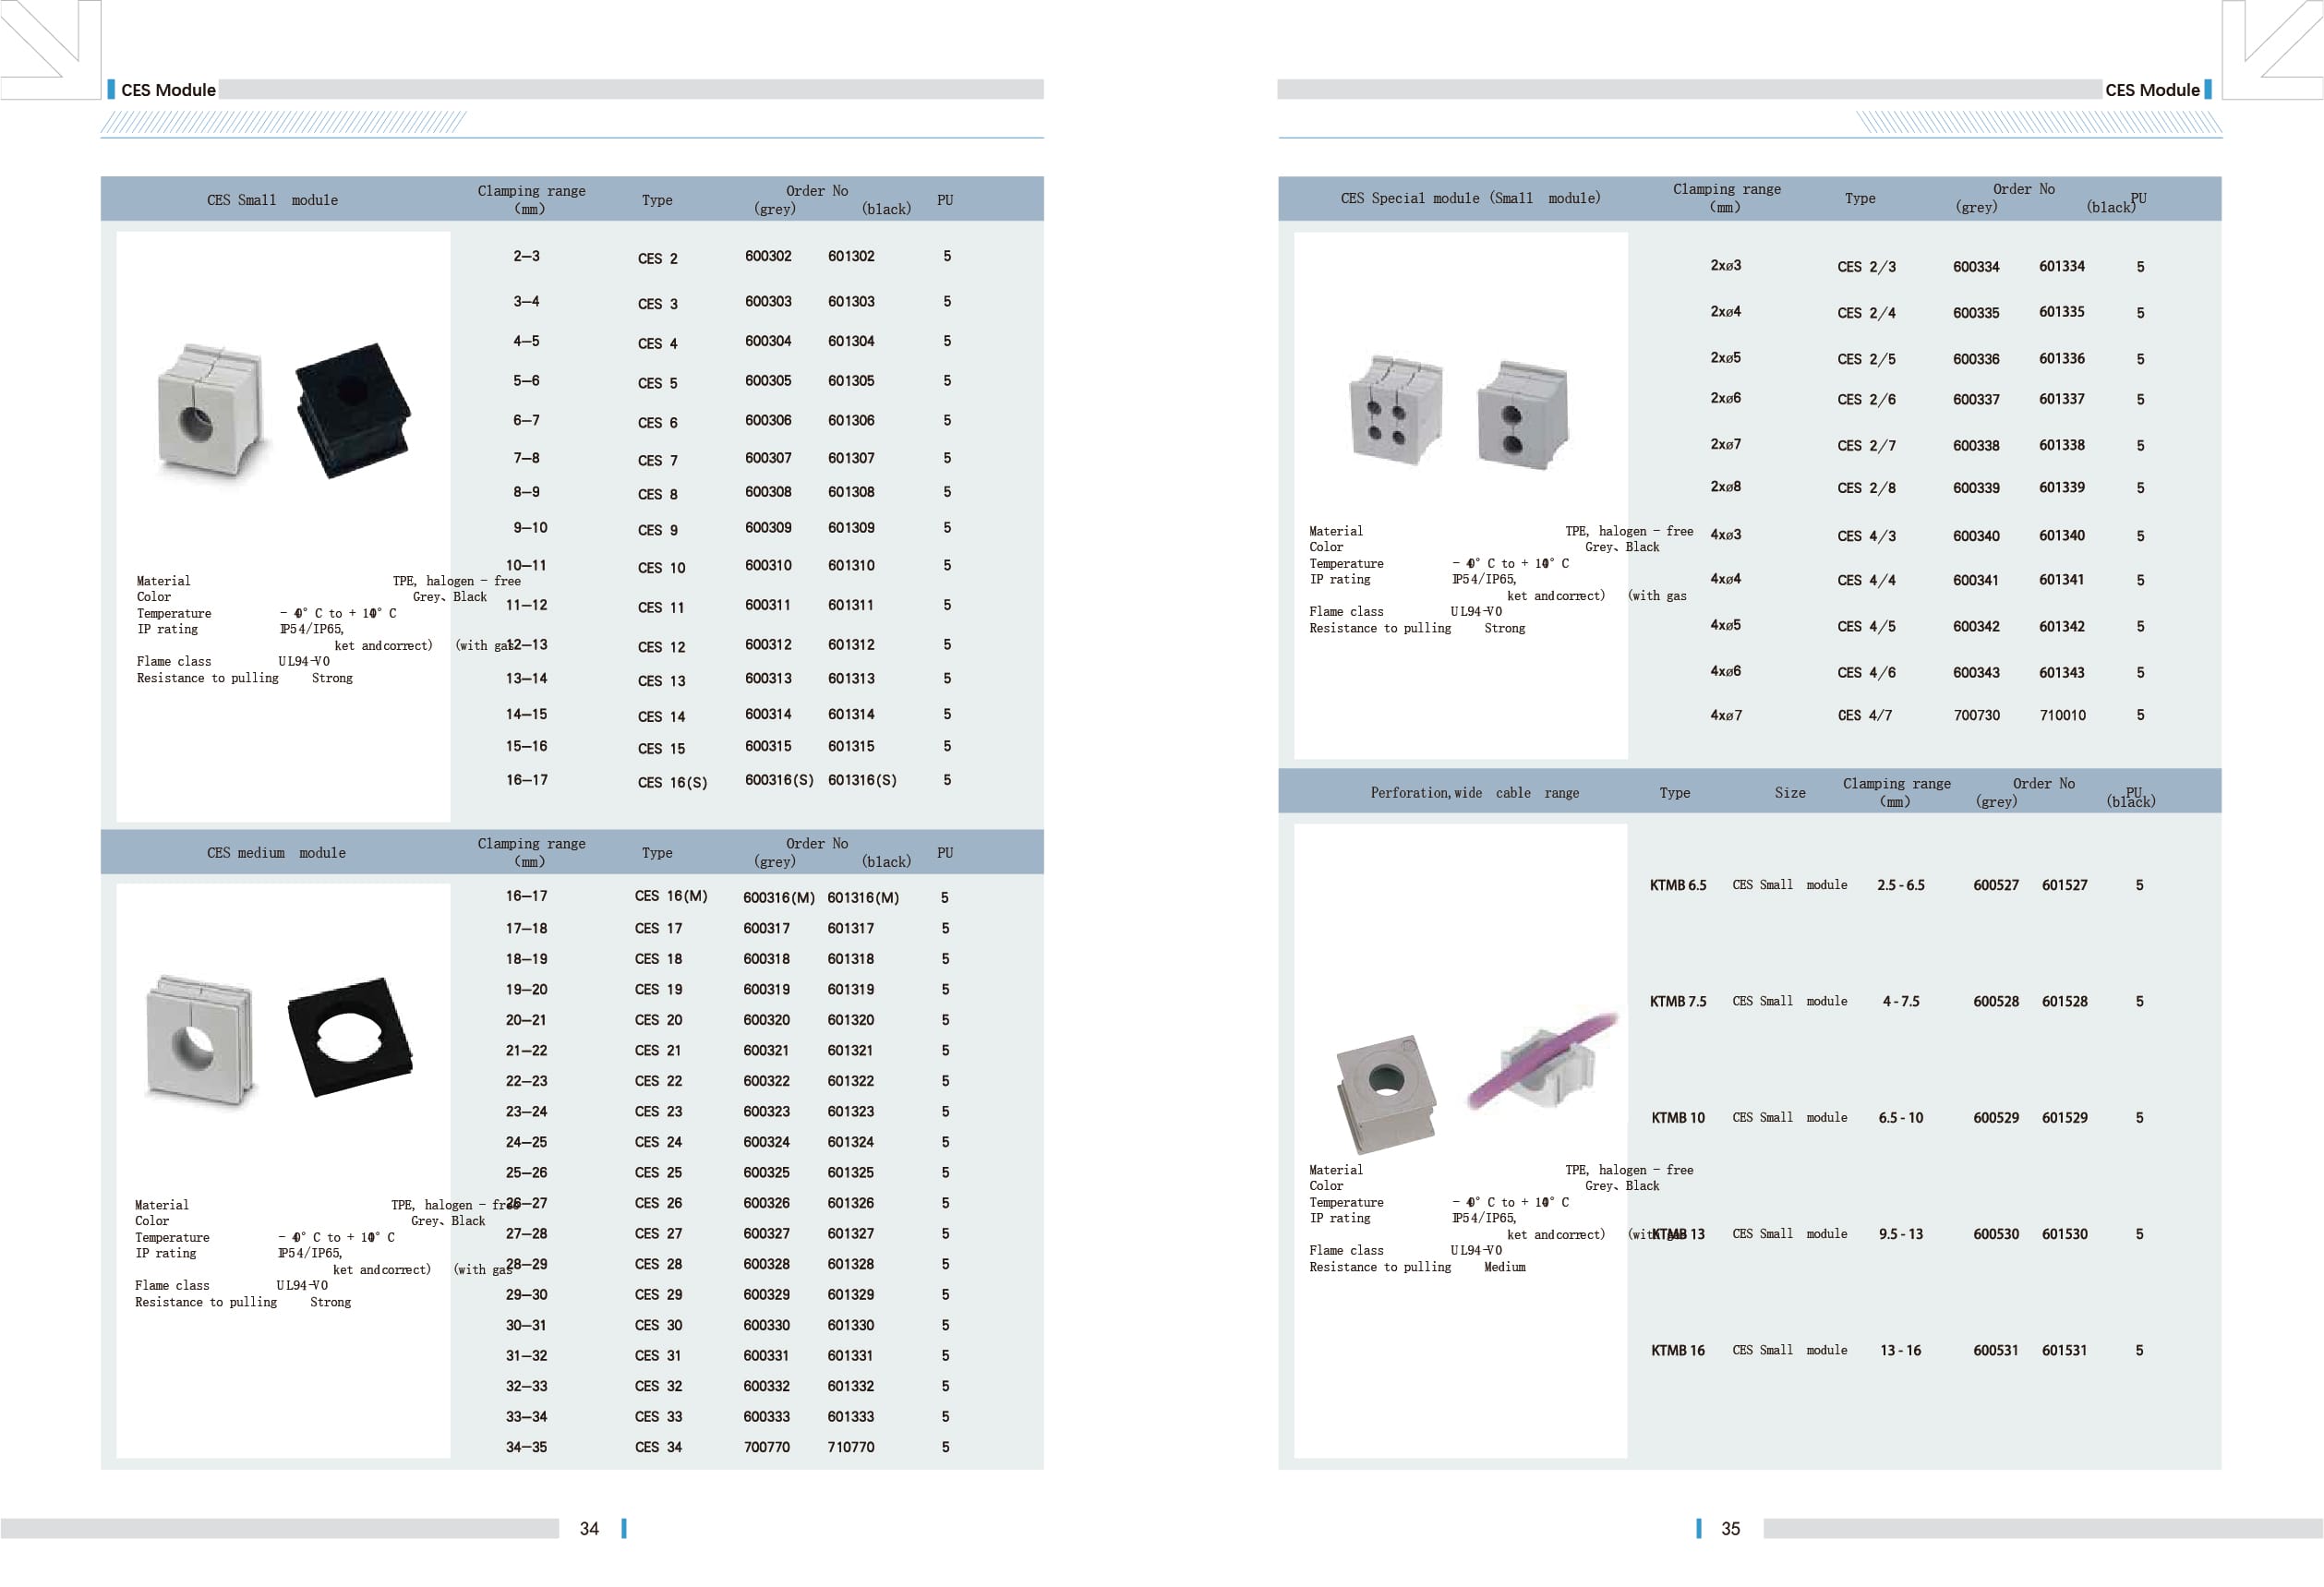Select the KTMB 6.5 type label
This screenshot has height=1587, width=2324.
tap(1677, 885)
